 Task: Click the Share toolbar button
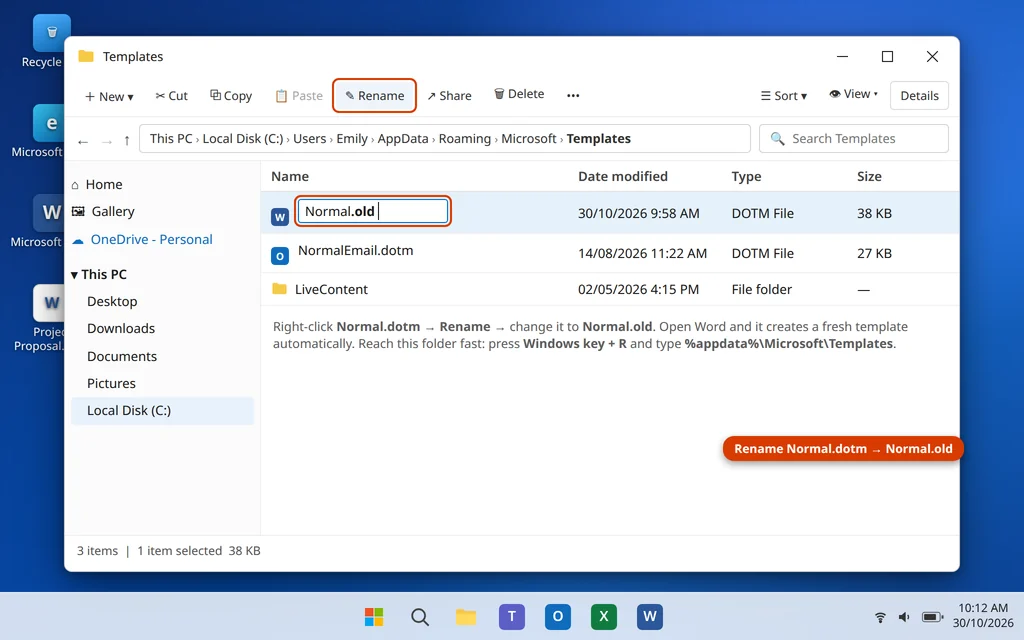[449, 95]
